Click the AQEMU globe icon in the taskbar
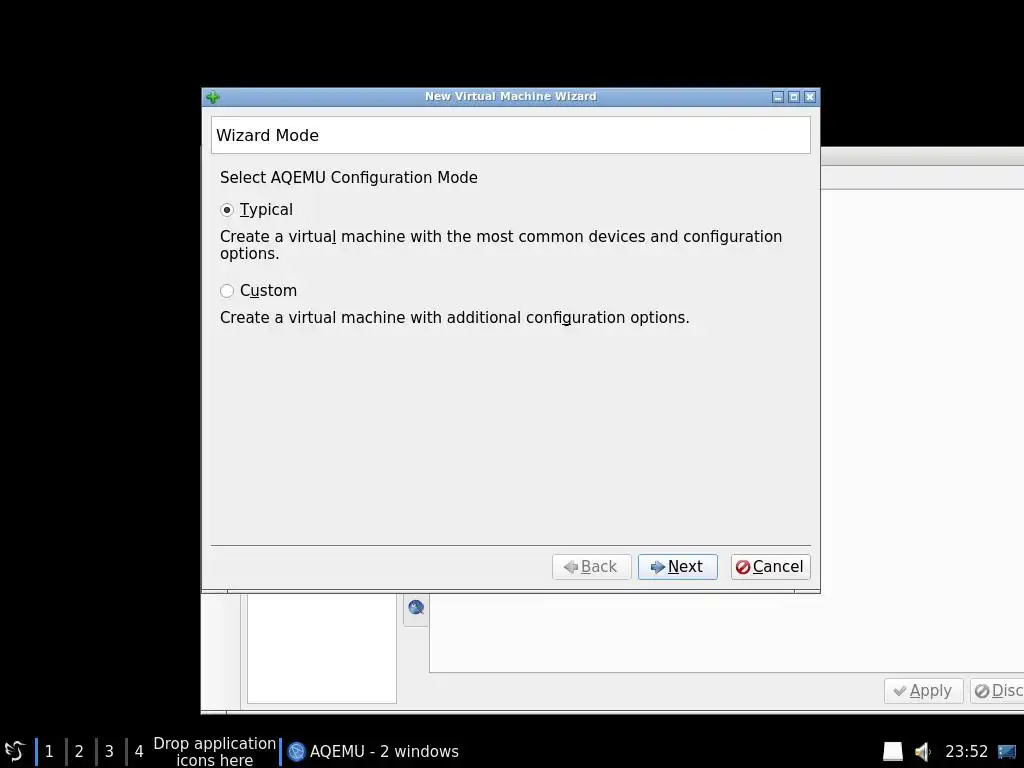The width and height of the screenshot is (1024, 768). [x=296, y=752]
